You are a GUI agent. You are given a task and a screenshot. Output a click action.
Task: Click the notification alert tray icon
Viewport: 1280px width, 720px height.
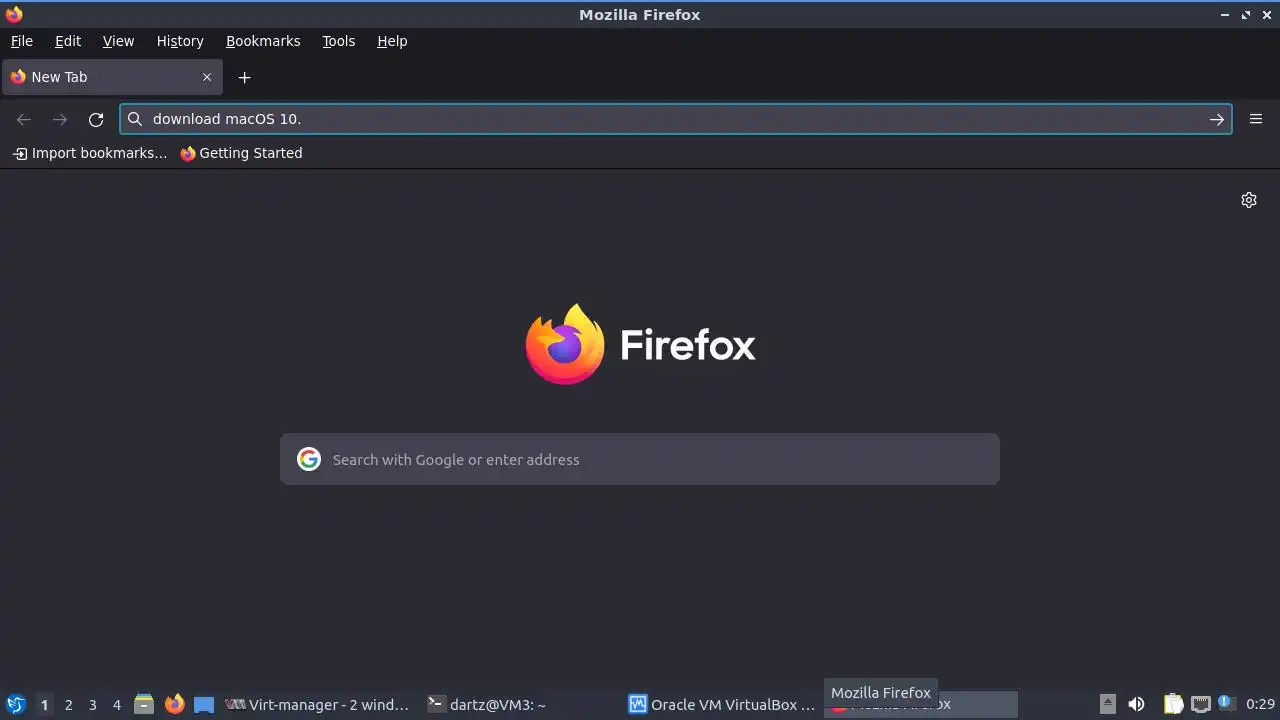coord(1226,704)
